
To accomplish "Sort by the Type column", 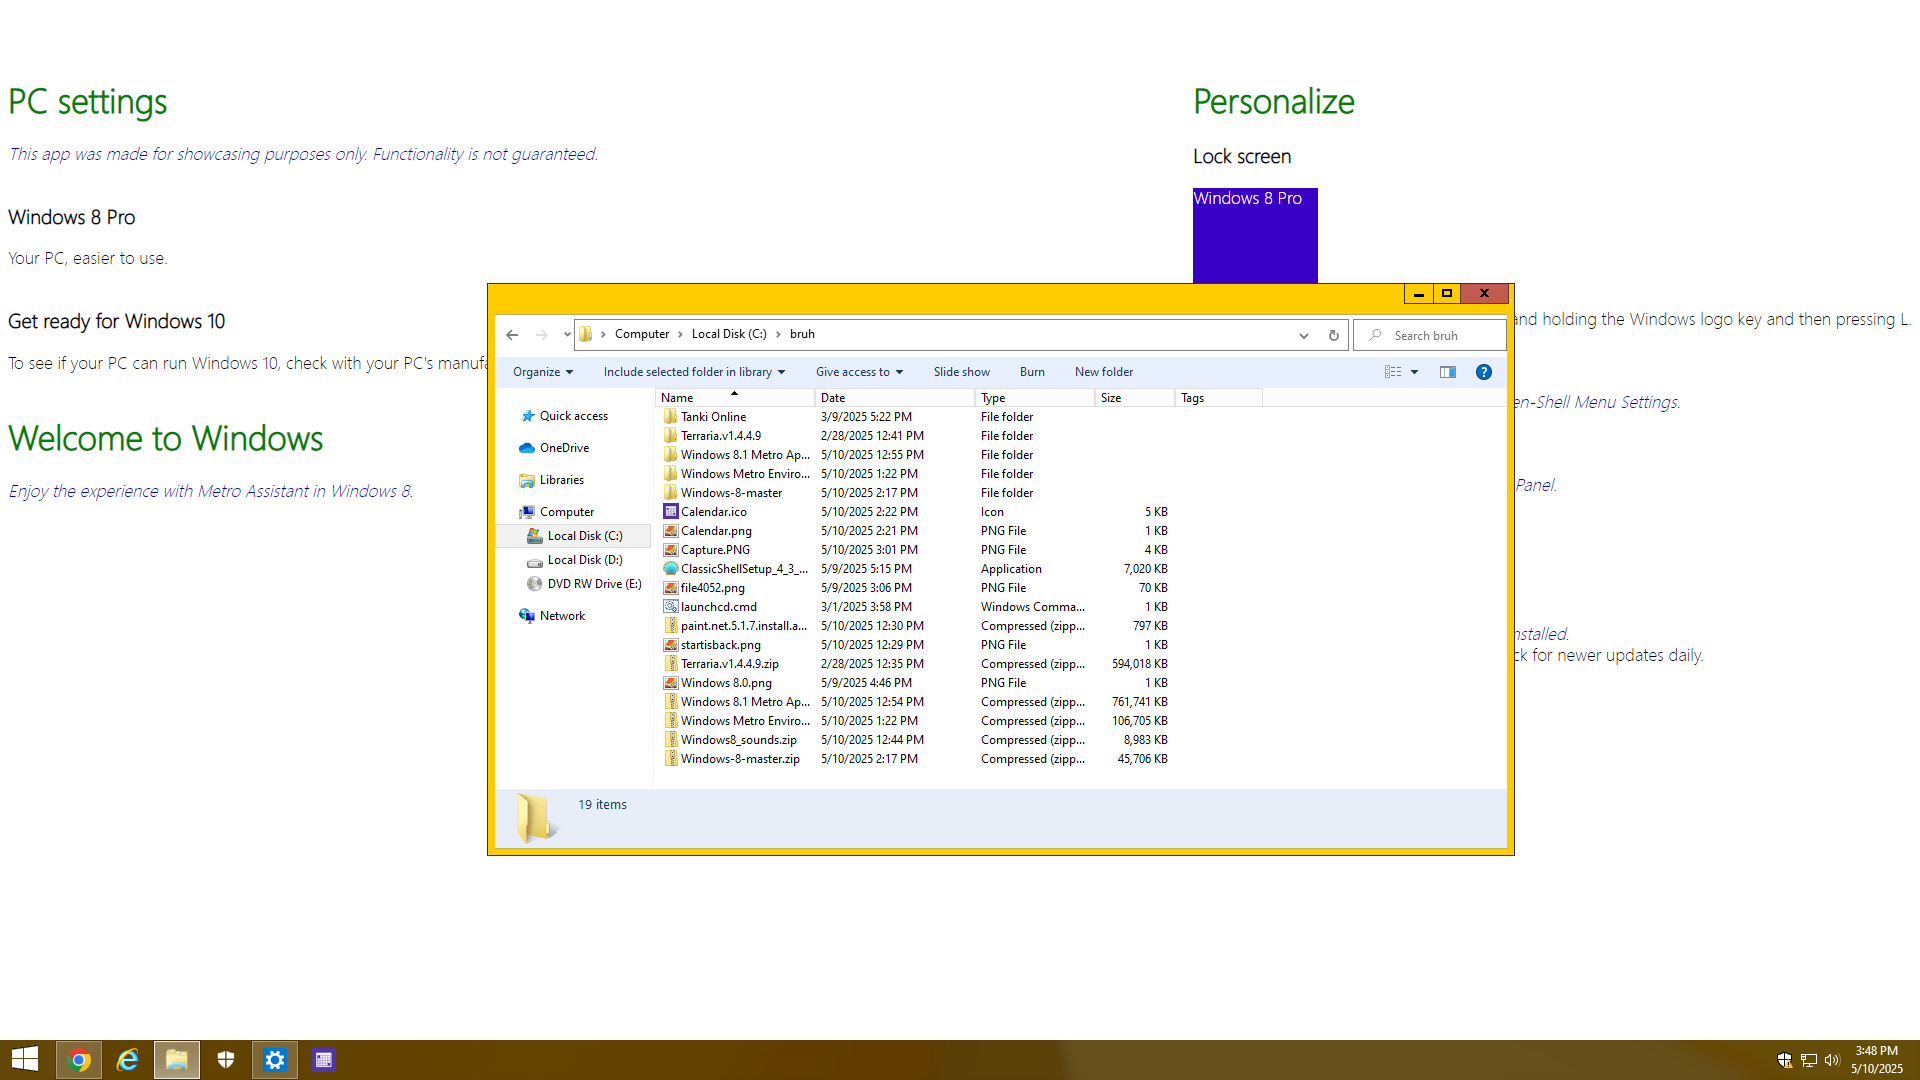I will pos(1035,398).
